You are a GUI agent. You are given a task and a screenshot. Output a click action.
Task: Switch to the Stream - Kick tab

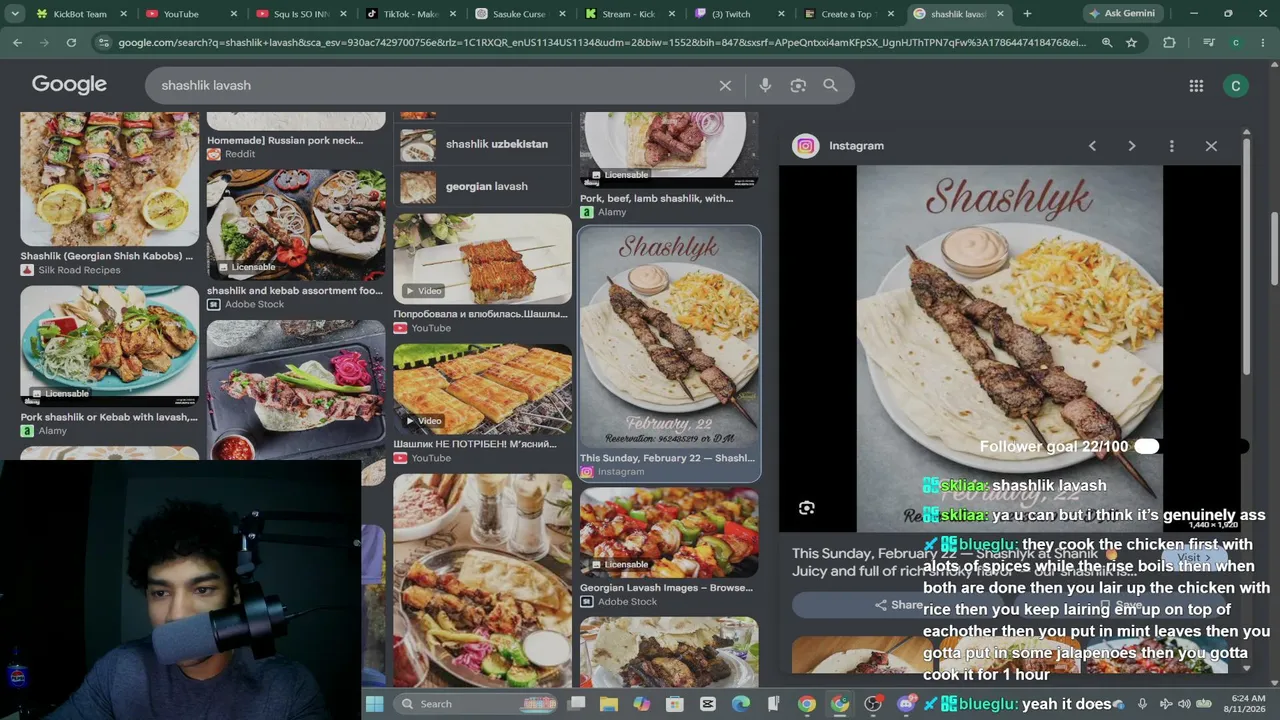pos(630,14)
